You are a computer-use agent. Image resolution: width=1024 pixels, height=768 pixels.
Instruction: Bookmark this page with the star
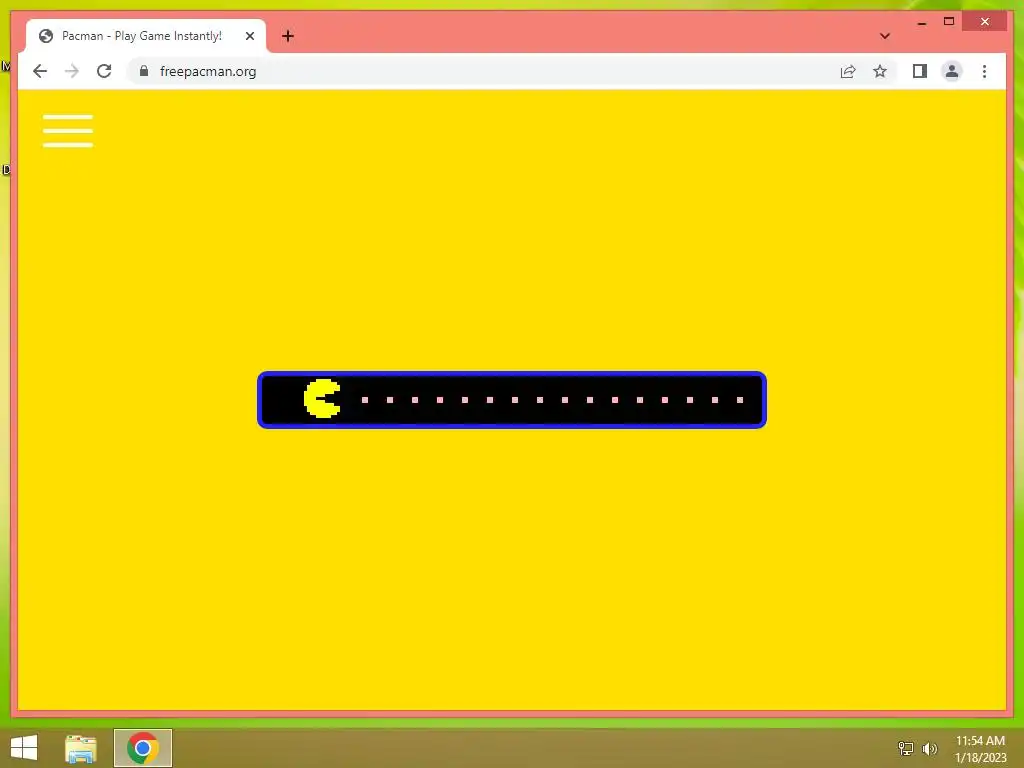[x=880, y=71]
